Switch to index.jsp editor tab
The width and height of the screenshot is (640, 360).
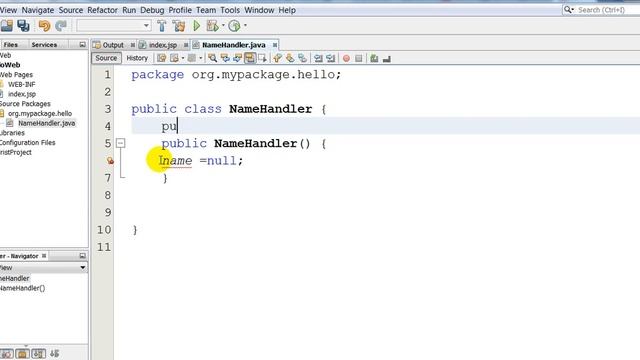pos(162,45)
